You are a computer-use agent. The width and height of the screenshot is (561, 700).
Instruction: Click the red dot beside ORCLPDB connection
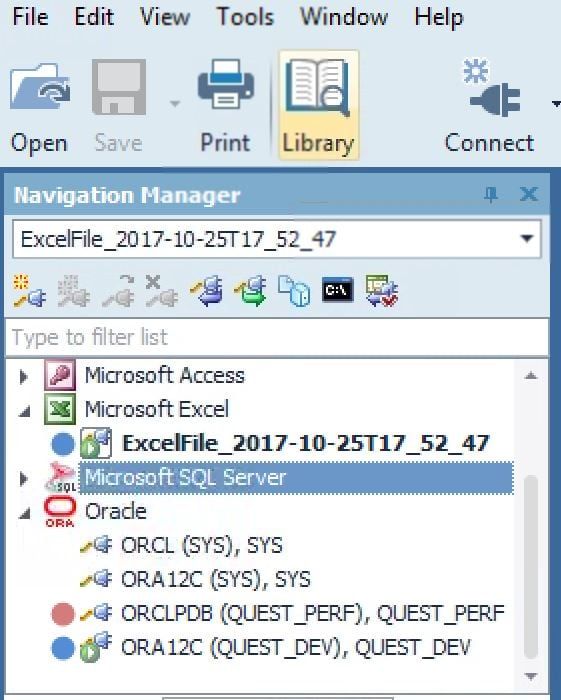(x=63, y=614)
